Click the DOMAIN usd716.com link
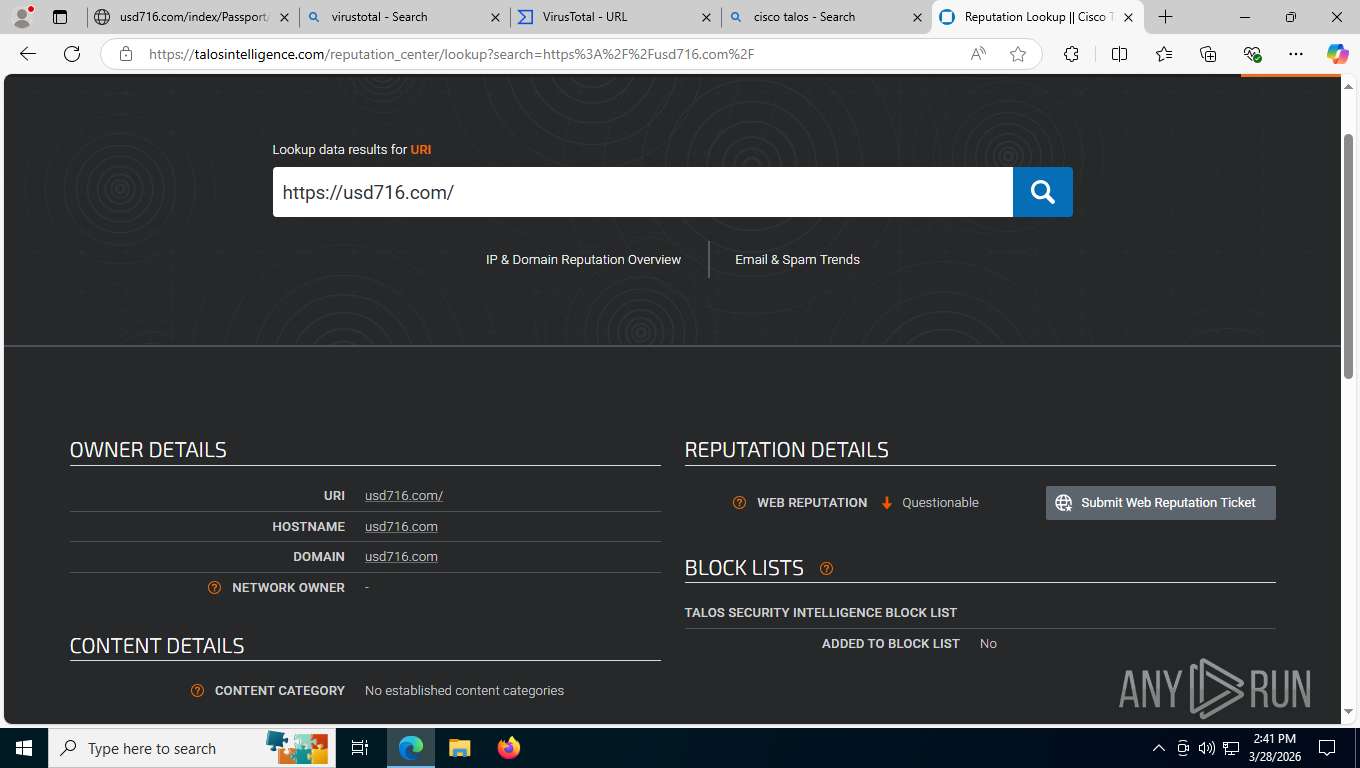 401,557
